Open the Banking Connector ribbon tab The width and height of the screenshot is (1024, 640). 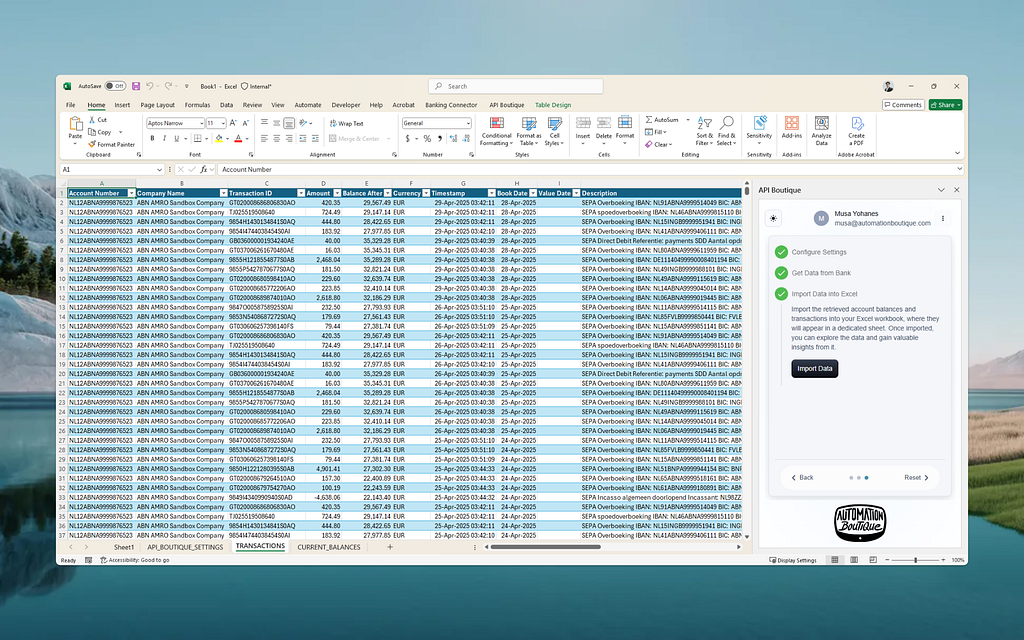[451, 105]
